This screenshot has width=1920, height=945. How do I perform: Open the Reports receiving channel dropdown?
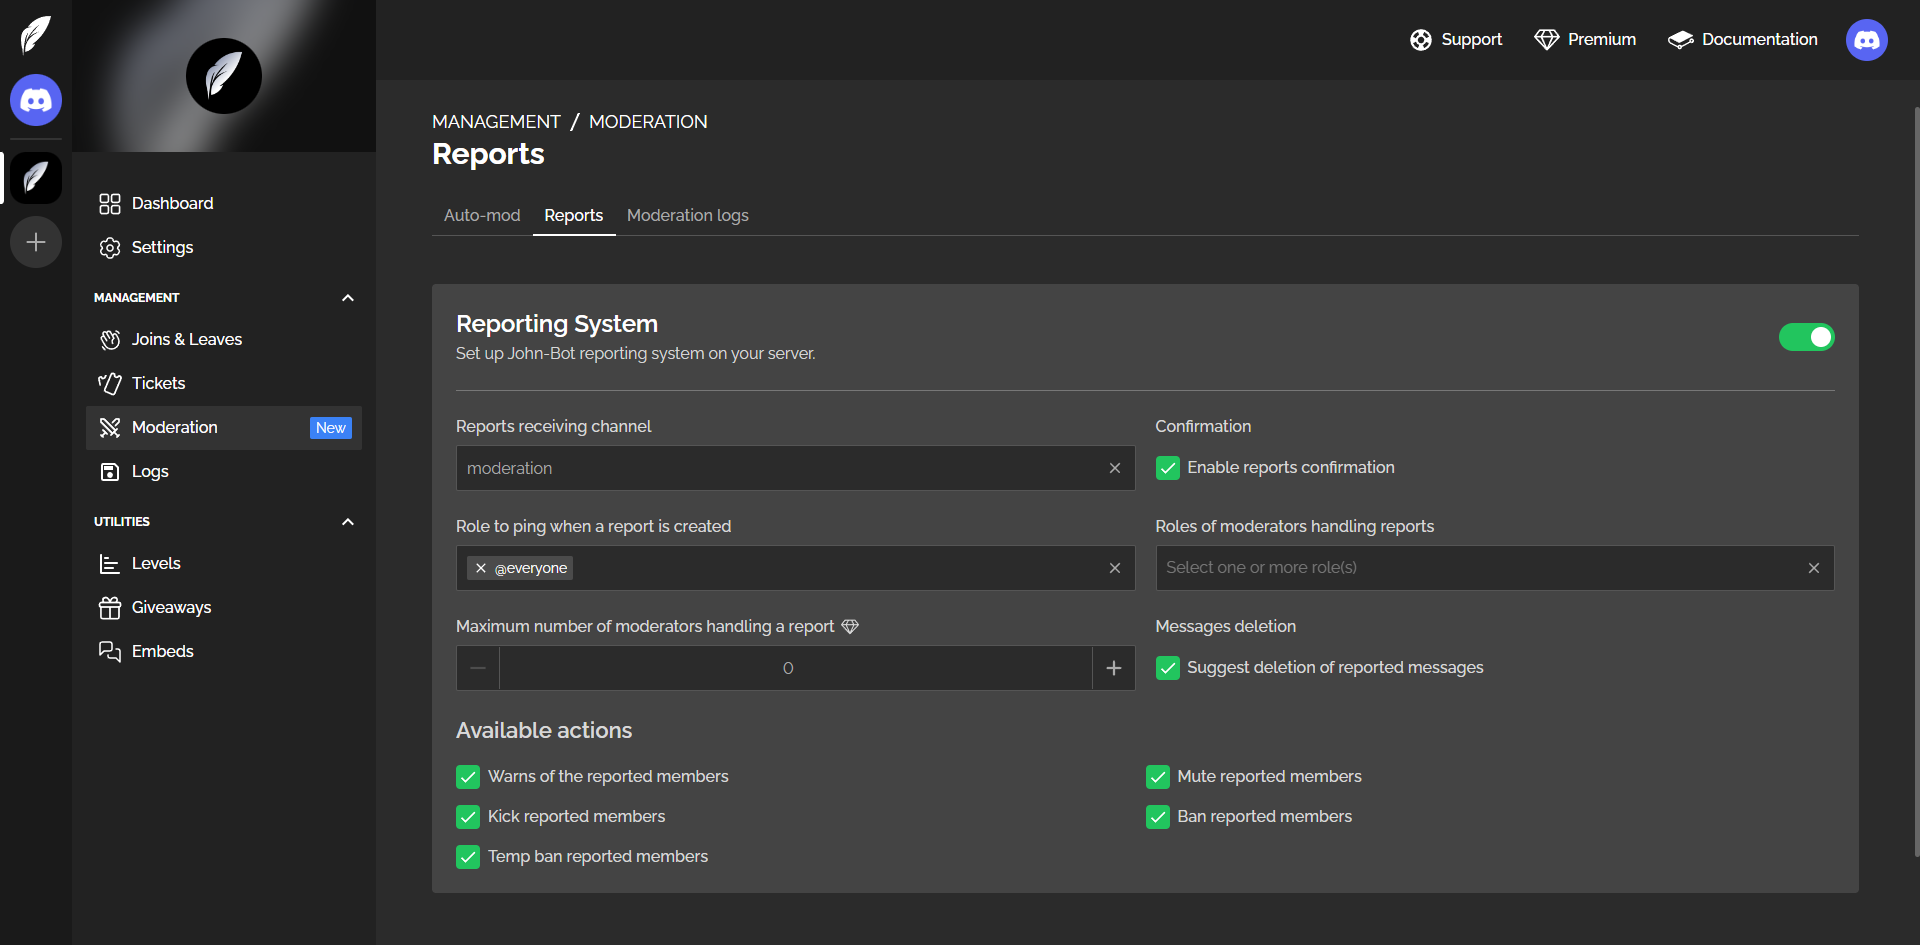tap(795, 468)
